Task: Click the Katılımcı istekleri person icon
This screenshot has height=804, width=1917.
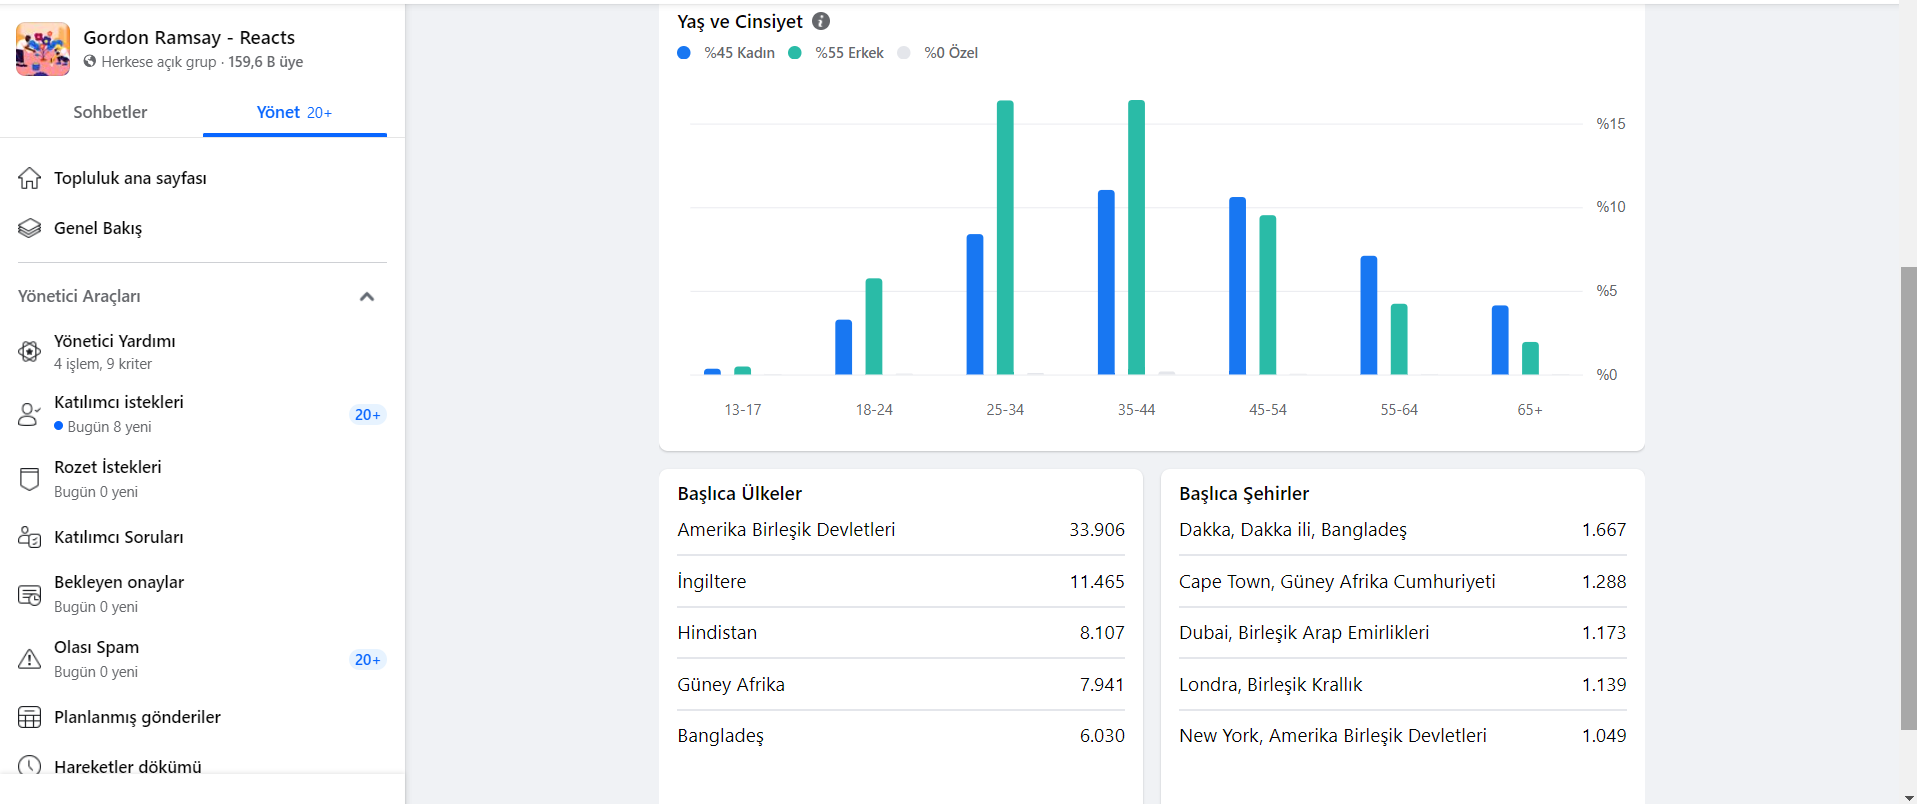Action: [x=30, y=414]
